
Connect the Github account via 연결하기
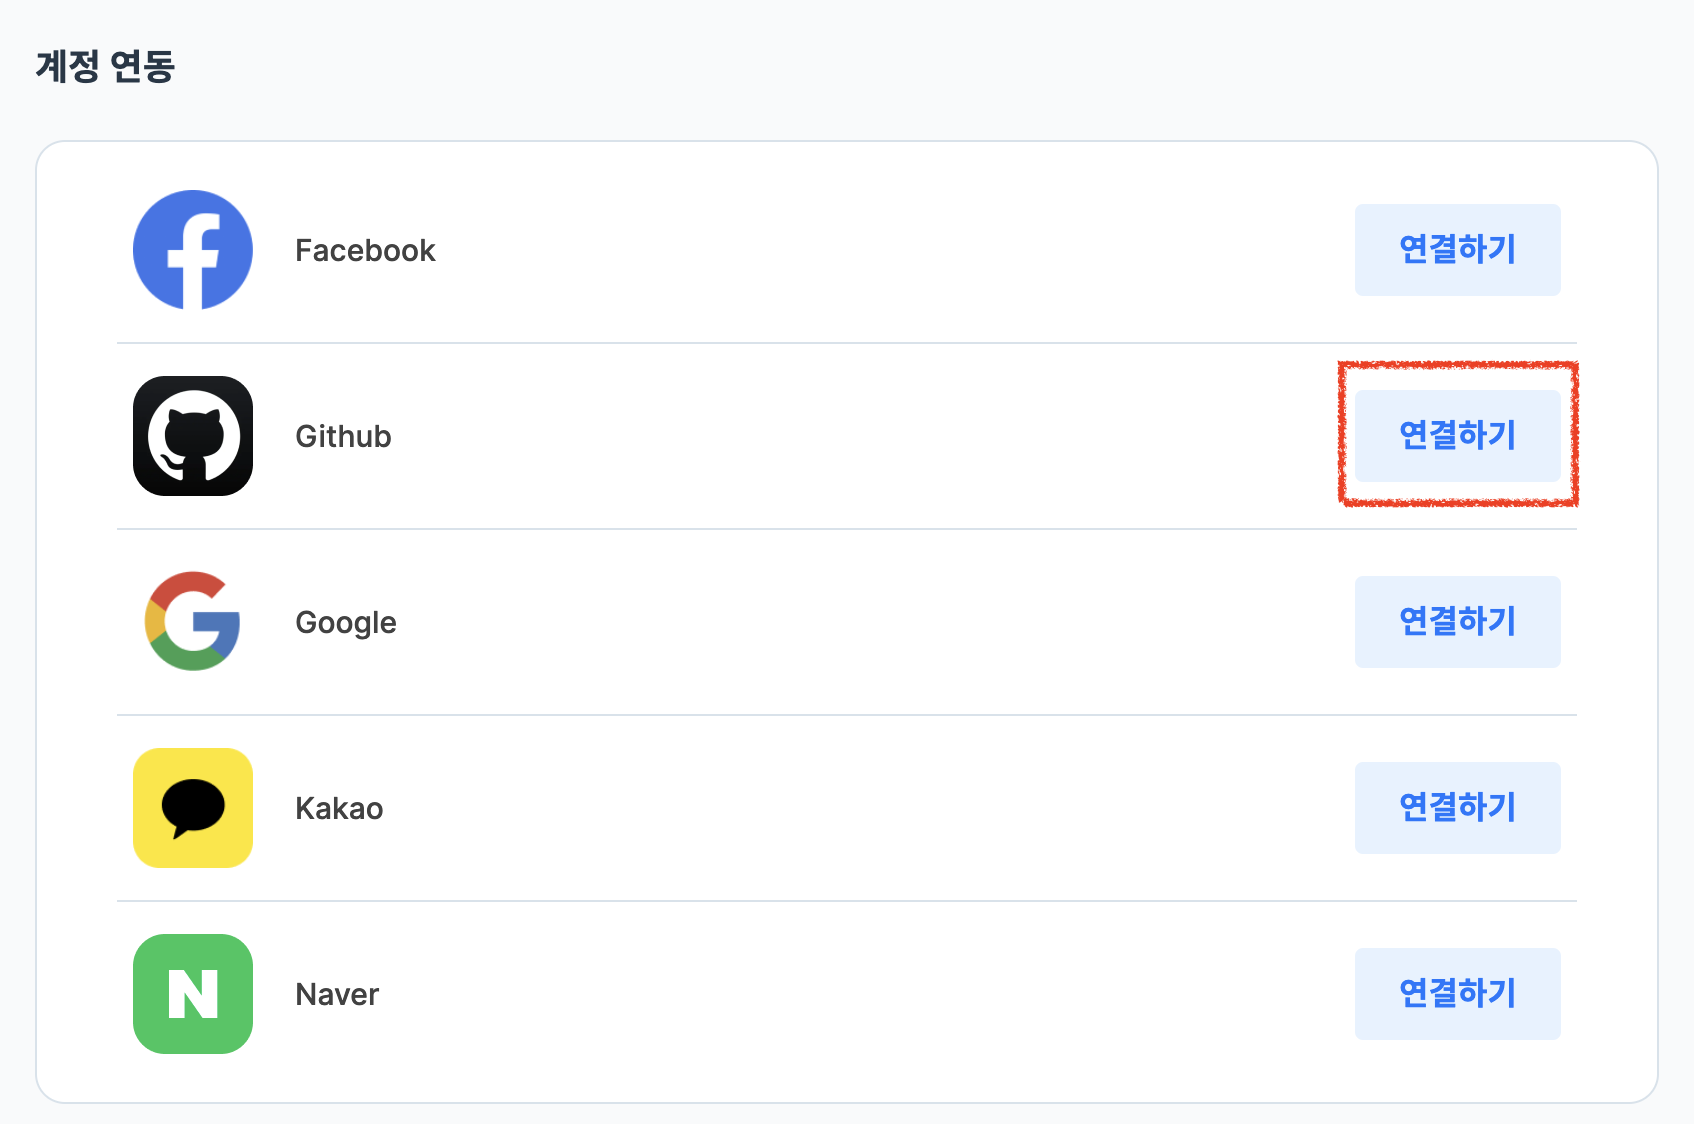click(1457, 436)
